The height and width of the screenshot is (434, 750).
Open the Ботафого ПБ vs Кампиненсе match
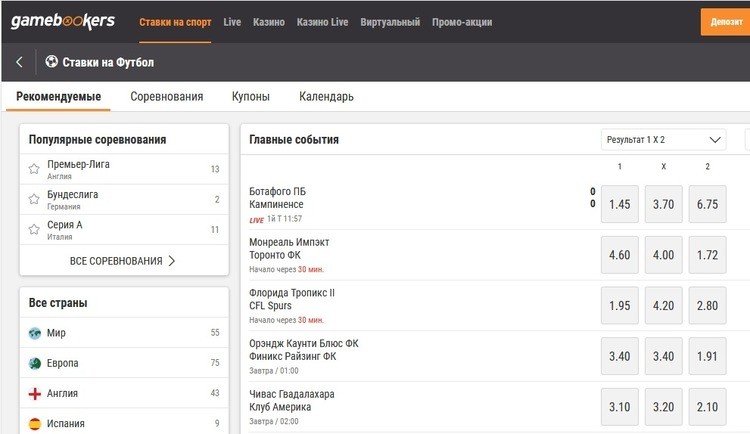point(277,198)
